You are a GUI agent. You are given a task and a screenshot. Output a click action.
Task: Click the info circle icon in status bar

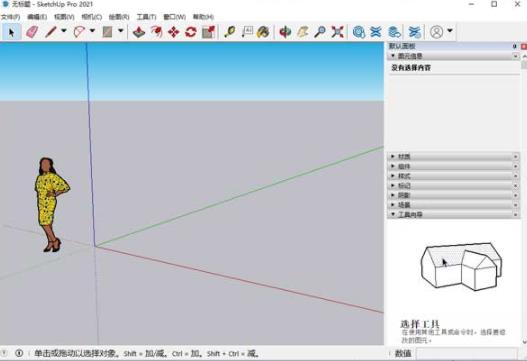[19, 353]
